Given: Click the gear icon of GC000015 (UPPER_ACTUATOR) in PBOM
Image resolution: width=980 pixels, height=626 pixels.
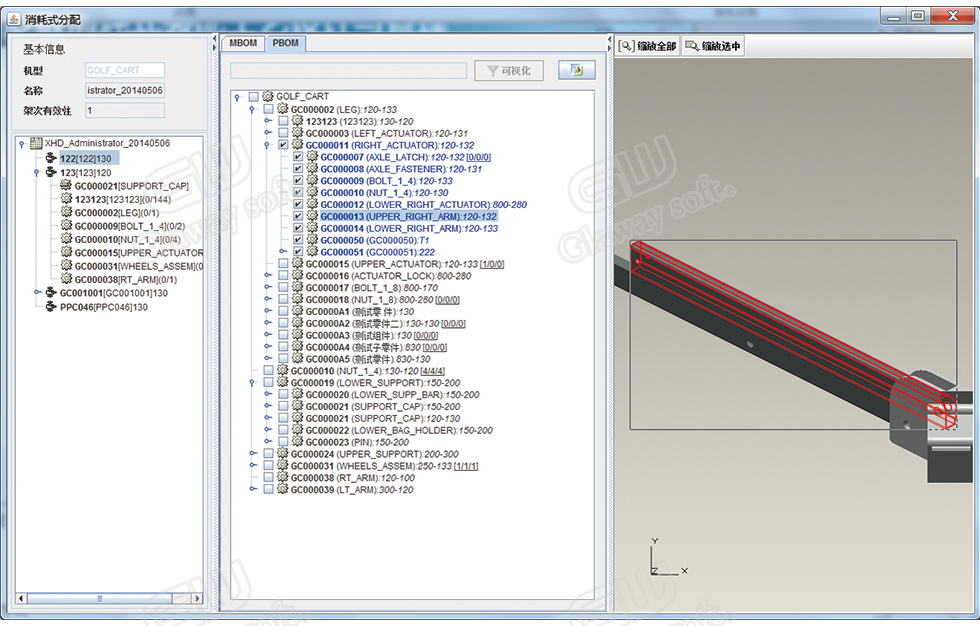Looking at the screenshot, I should click(x=298, y=263).
